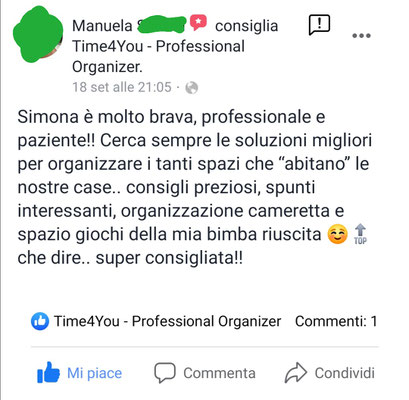409x400 pixels.
Task: Click the Commenta speech bubble icon
Action: tap(165, 372)
